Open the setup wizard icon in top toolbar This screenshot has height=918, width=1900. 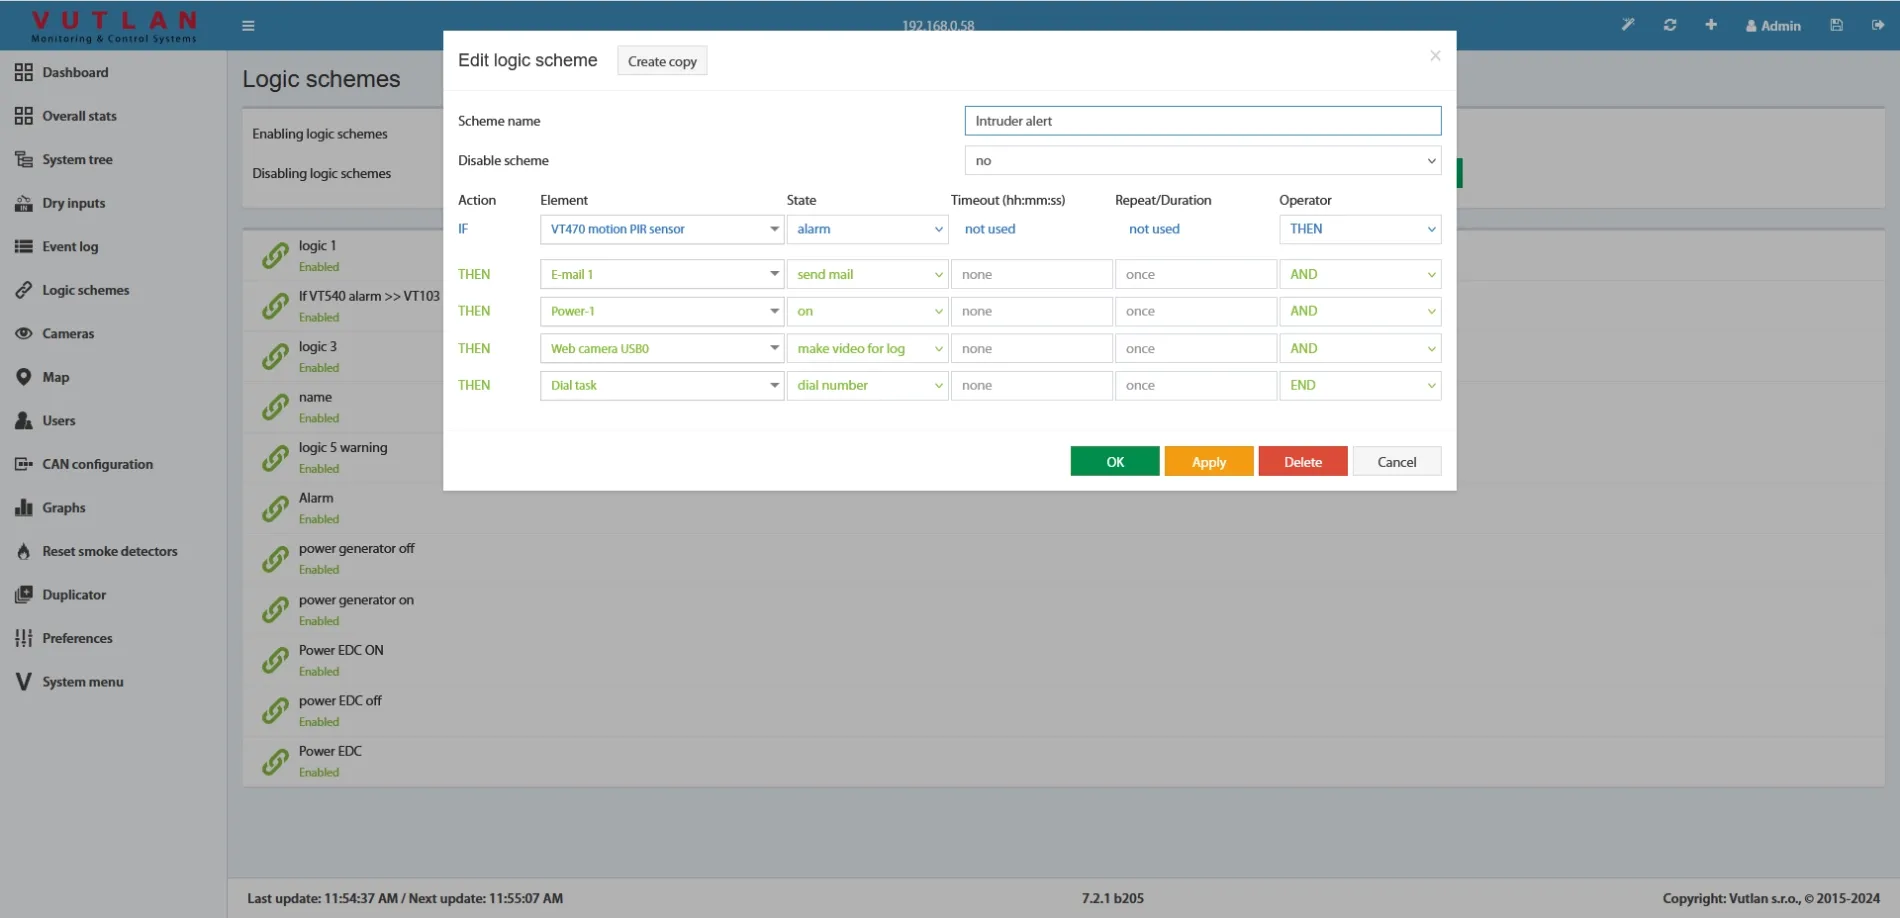pyautogui.click(x=1628, y=25)
